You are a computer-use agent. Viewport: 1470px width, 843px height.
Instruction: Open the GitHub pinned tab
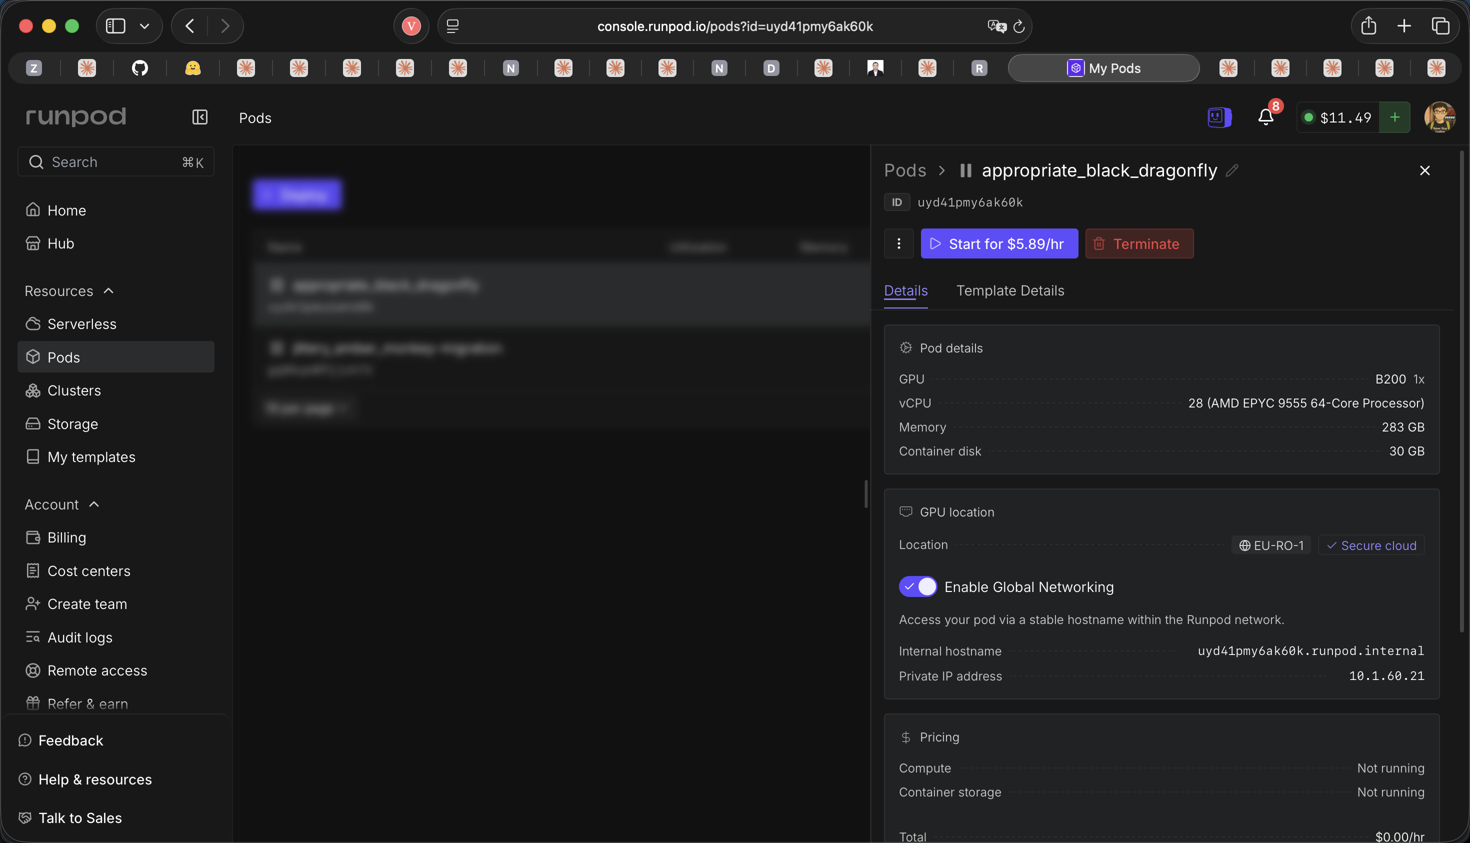click(140, 68)
